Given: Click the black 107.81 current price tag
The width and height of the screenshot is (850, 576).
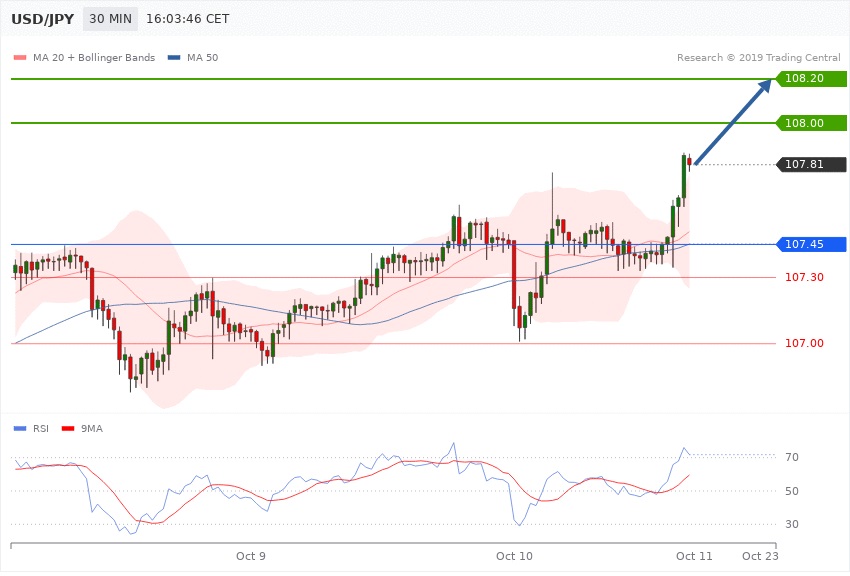Looking at the screenshot, I should 811,164.
